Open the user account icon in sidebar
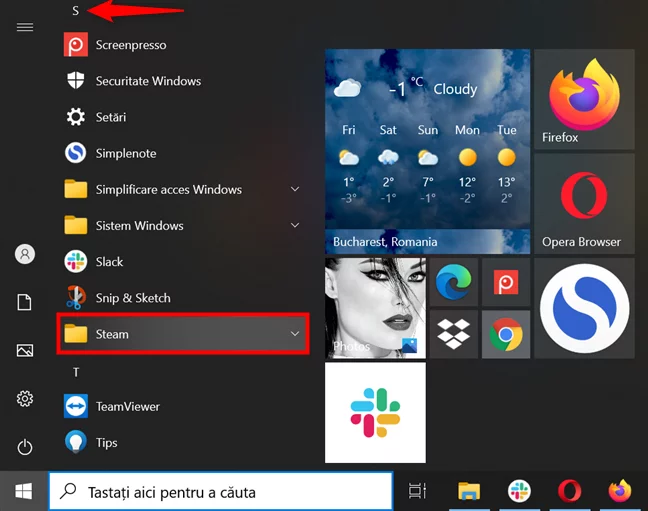 (x=25, y=254)
